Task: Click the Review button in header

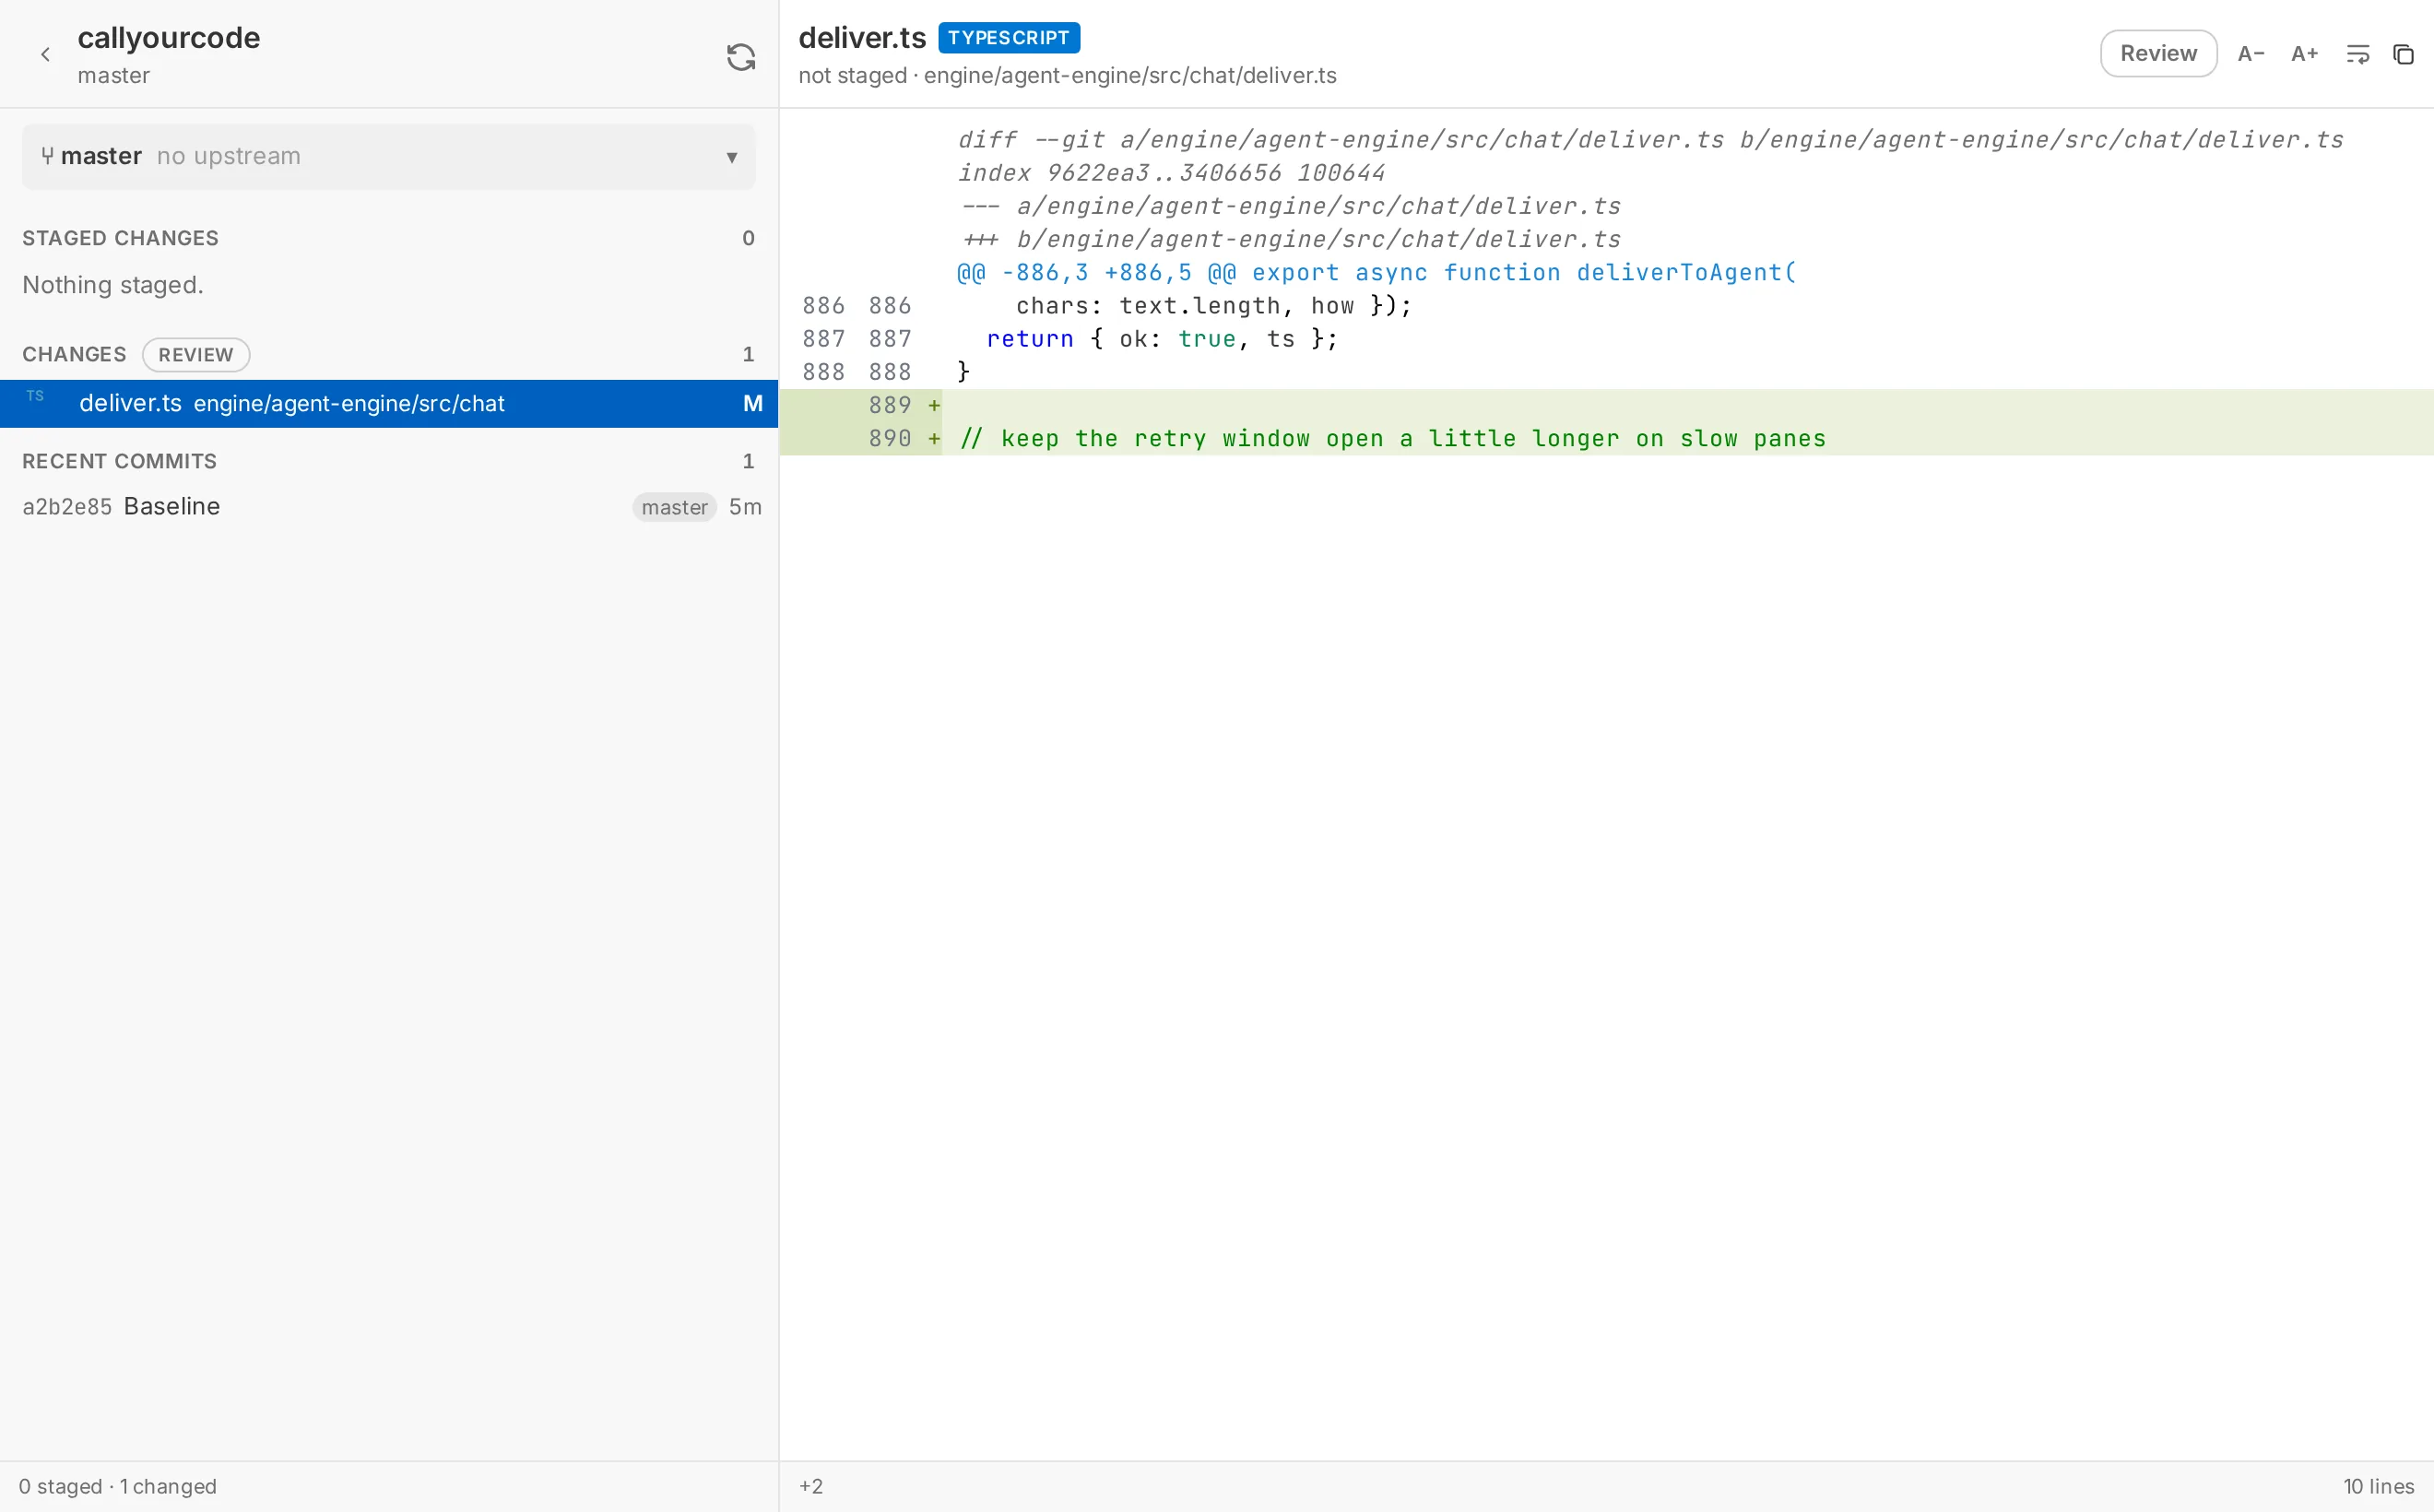Action: 2158,53
